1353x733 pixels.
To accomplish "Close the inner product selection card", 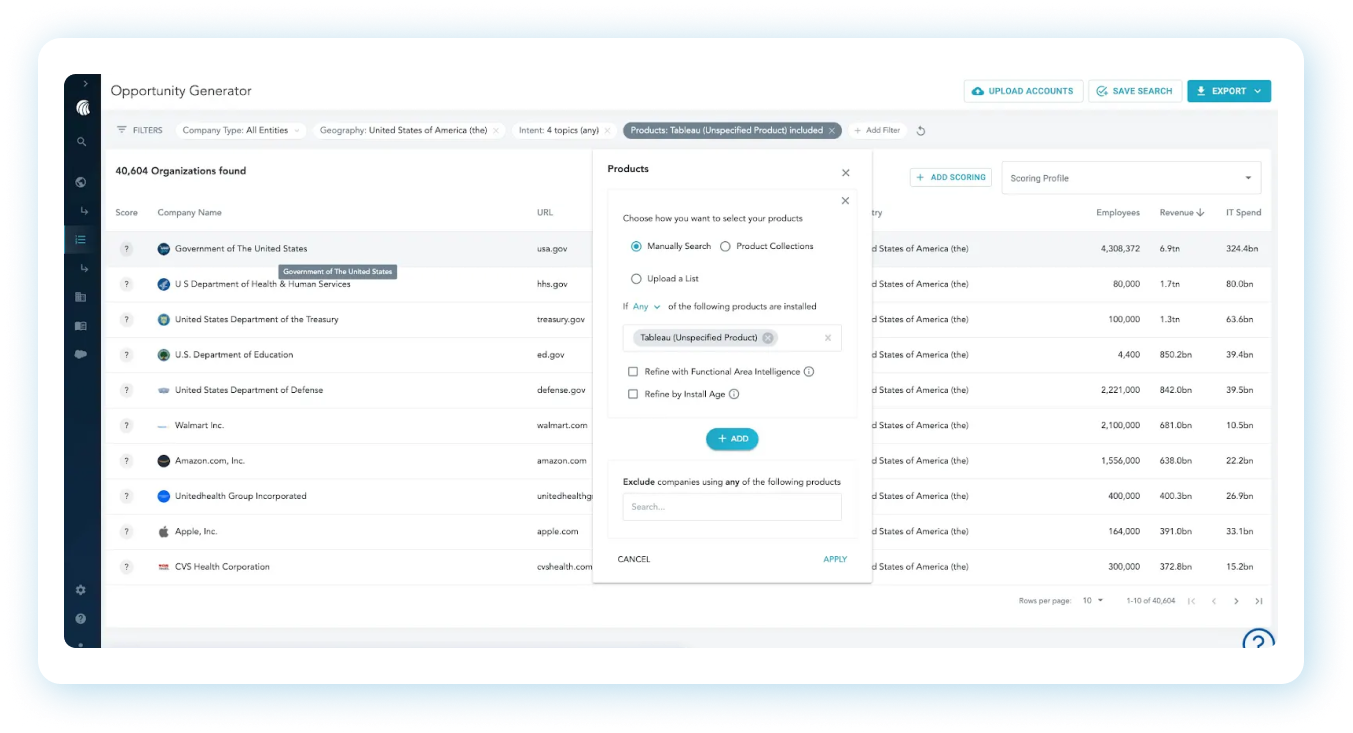I will click(845, 201).
